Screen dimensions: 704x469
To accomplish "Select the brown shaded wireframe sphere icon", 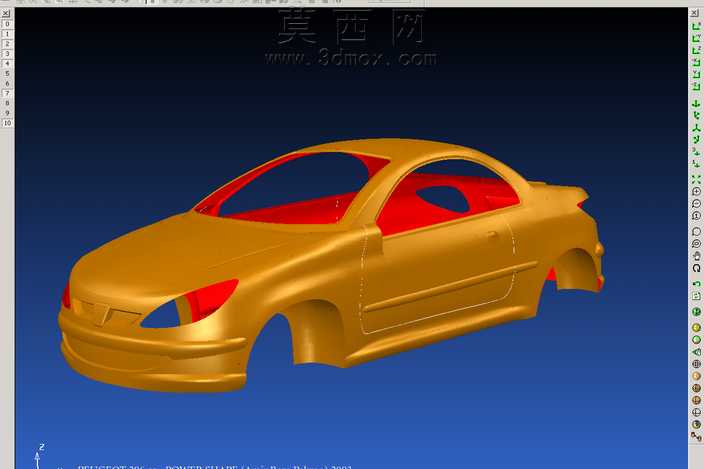I will (x=696, y=388).
